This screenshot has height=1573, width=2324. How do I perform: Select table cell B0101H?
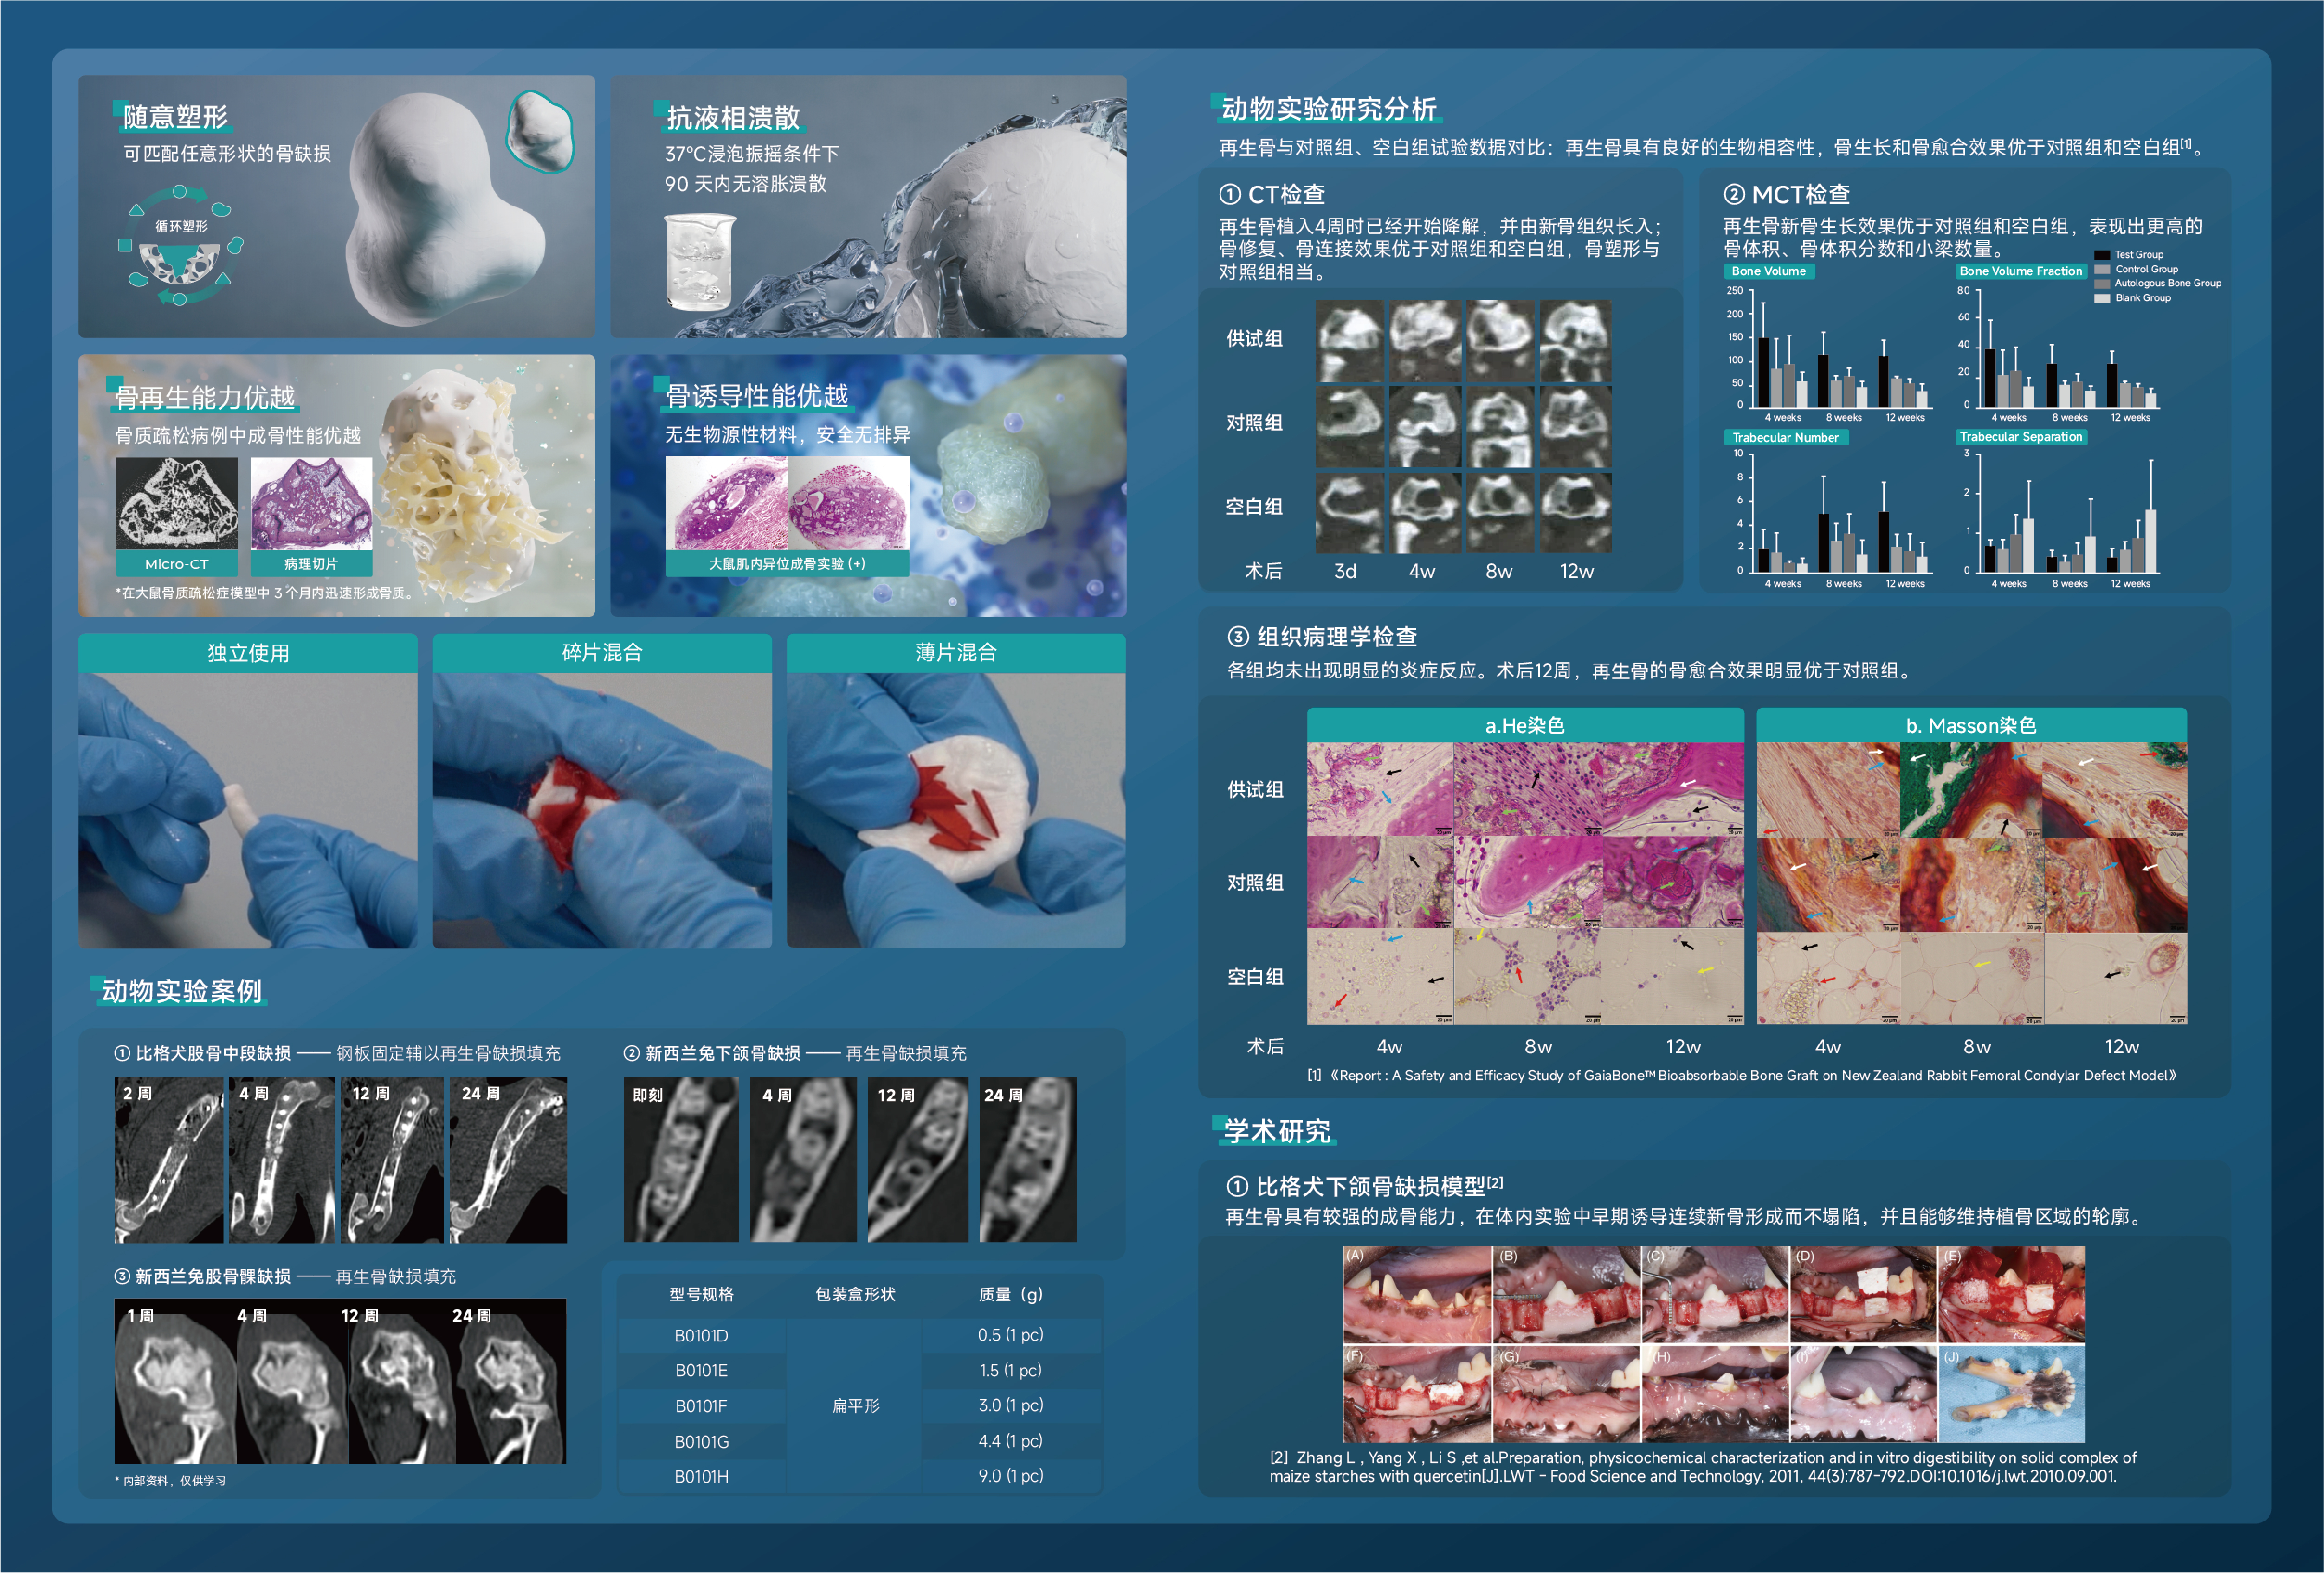pos(701,1476)
